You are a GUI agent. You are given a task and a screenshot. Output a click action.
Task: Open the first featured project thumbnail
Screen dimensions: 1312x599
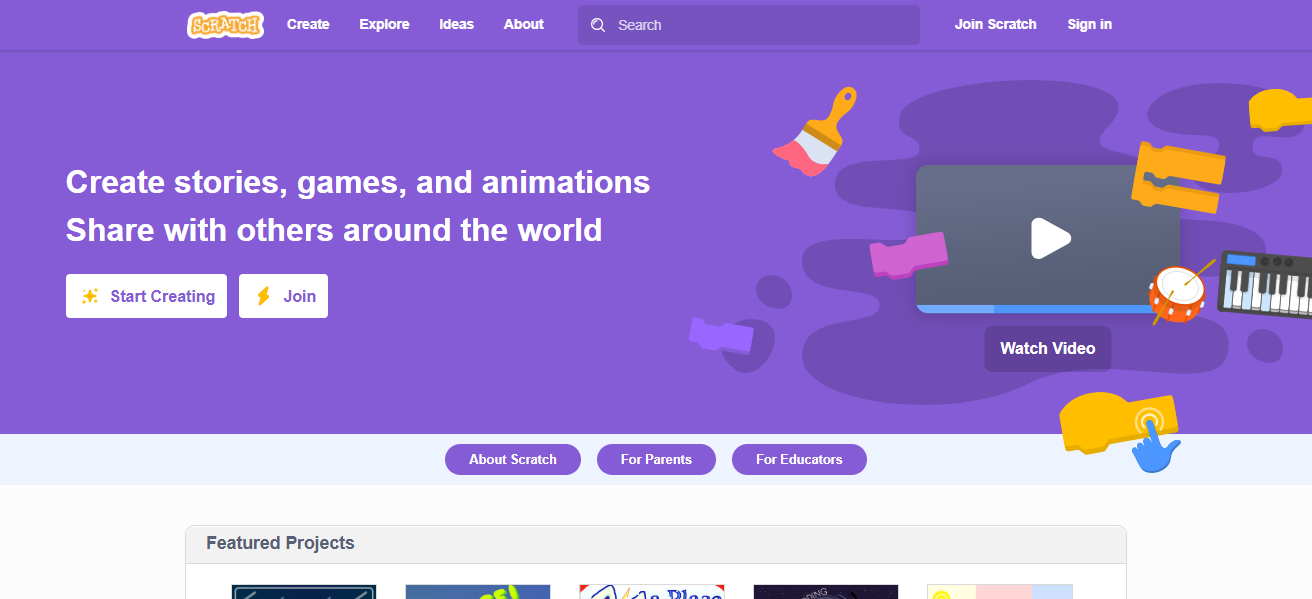304,592
